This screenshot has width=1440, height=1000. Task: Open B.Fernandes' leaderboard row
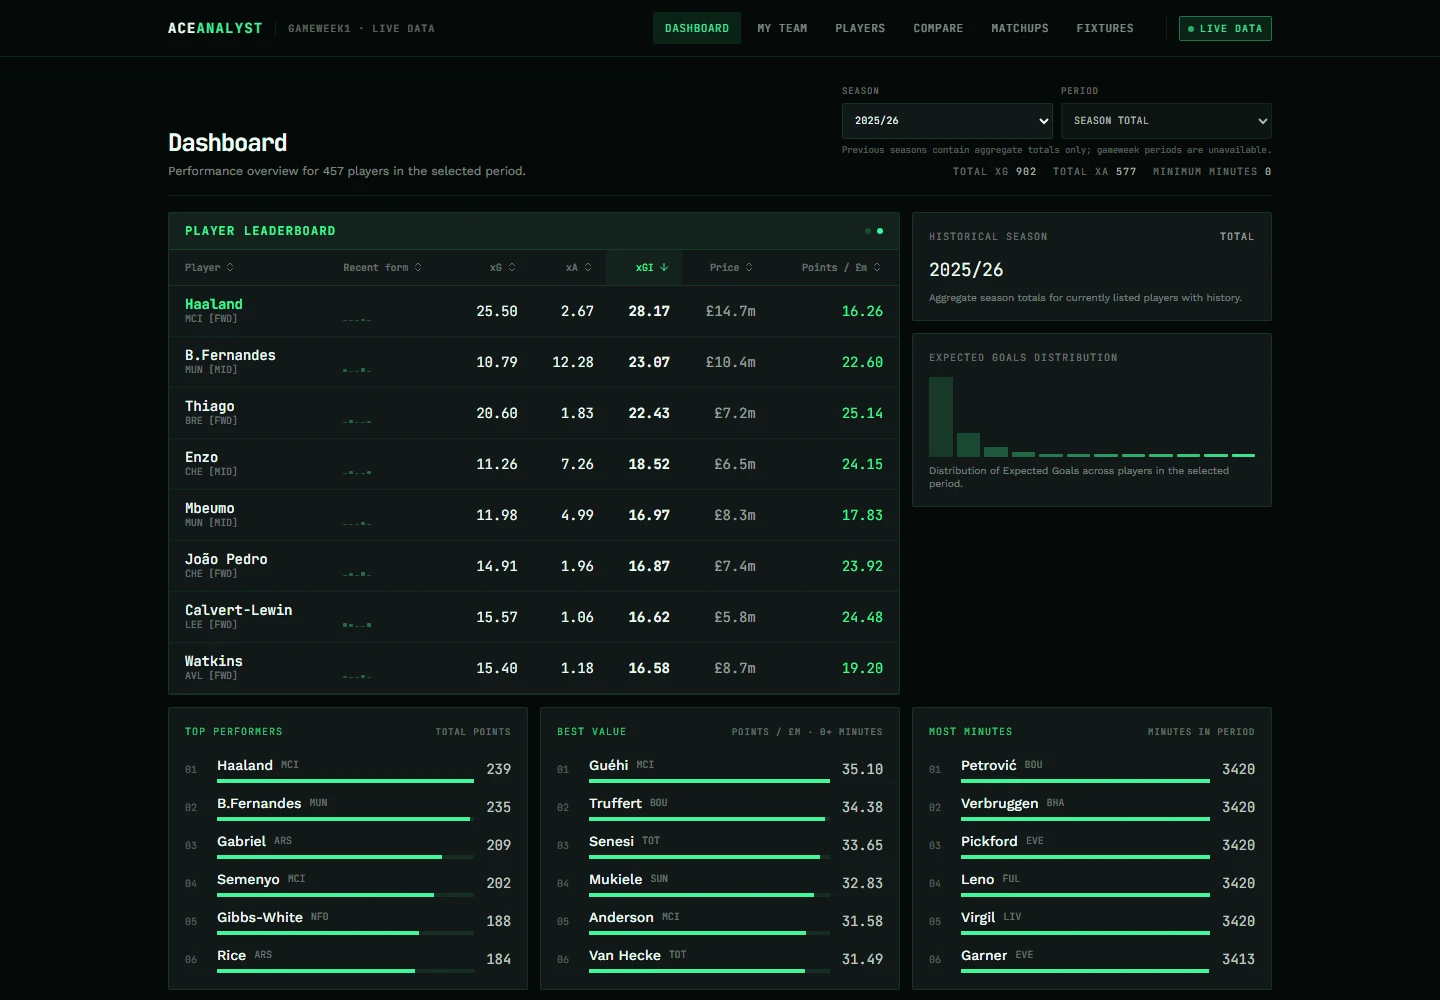(x=534, y=362)
